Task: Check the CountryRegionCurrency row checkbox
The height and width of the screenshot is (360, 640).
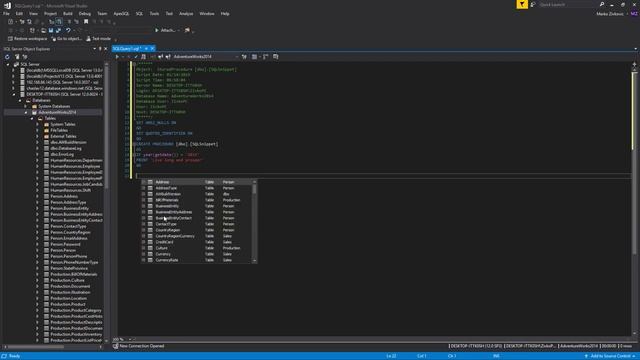Action: (x=143, y=236)
